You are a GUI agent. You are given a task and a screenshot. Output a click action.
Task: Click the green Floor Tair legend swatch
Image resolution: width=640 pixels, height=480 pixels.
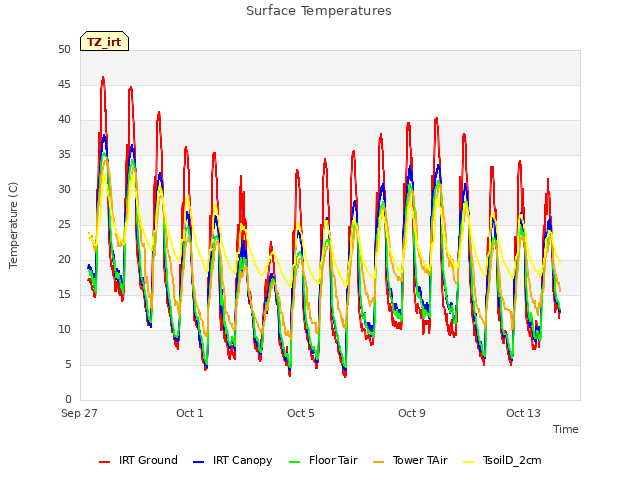point(294,462)
